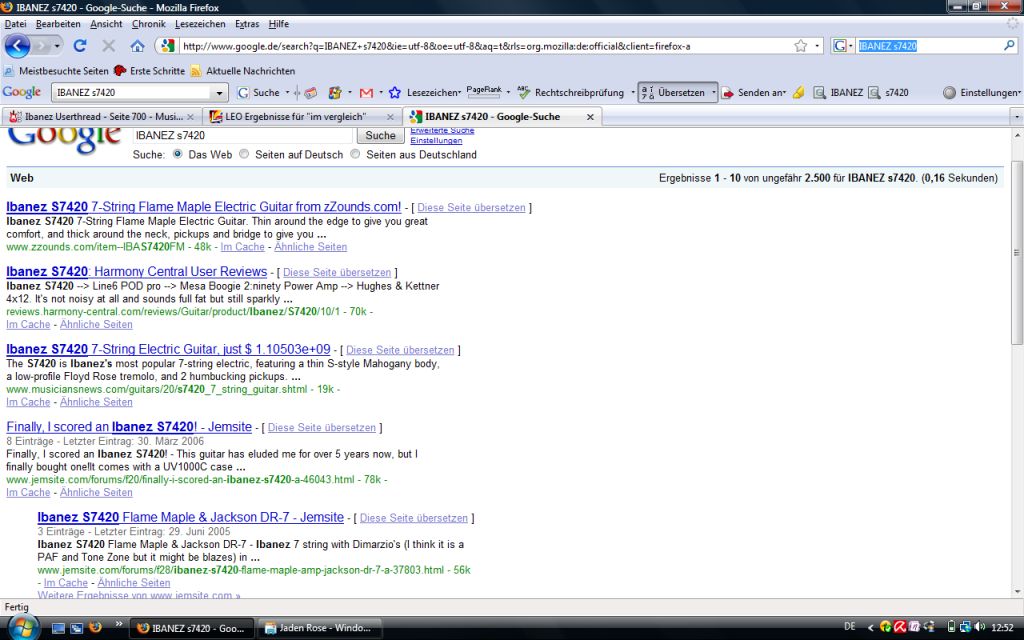Open the Windows Start orb
The height and width of the screenshot is (640, 1024).
tap(22, 628)
